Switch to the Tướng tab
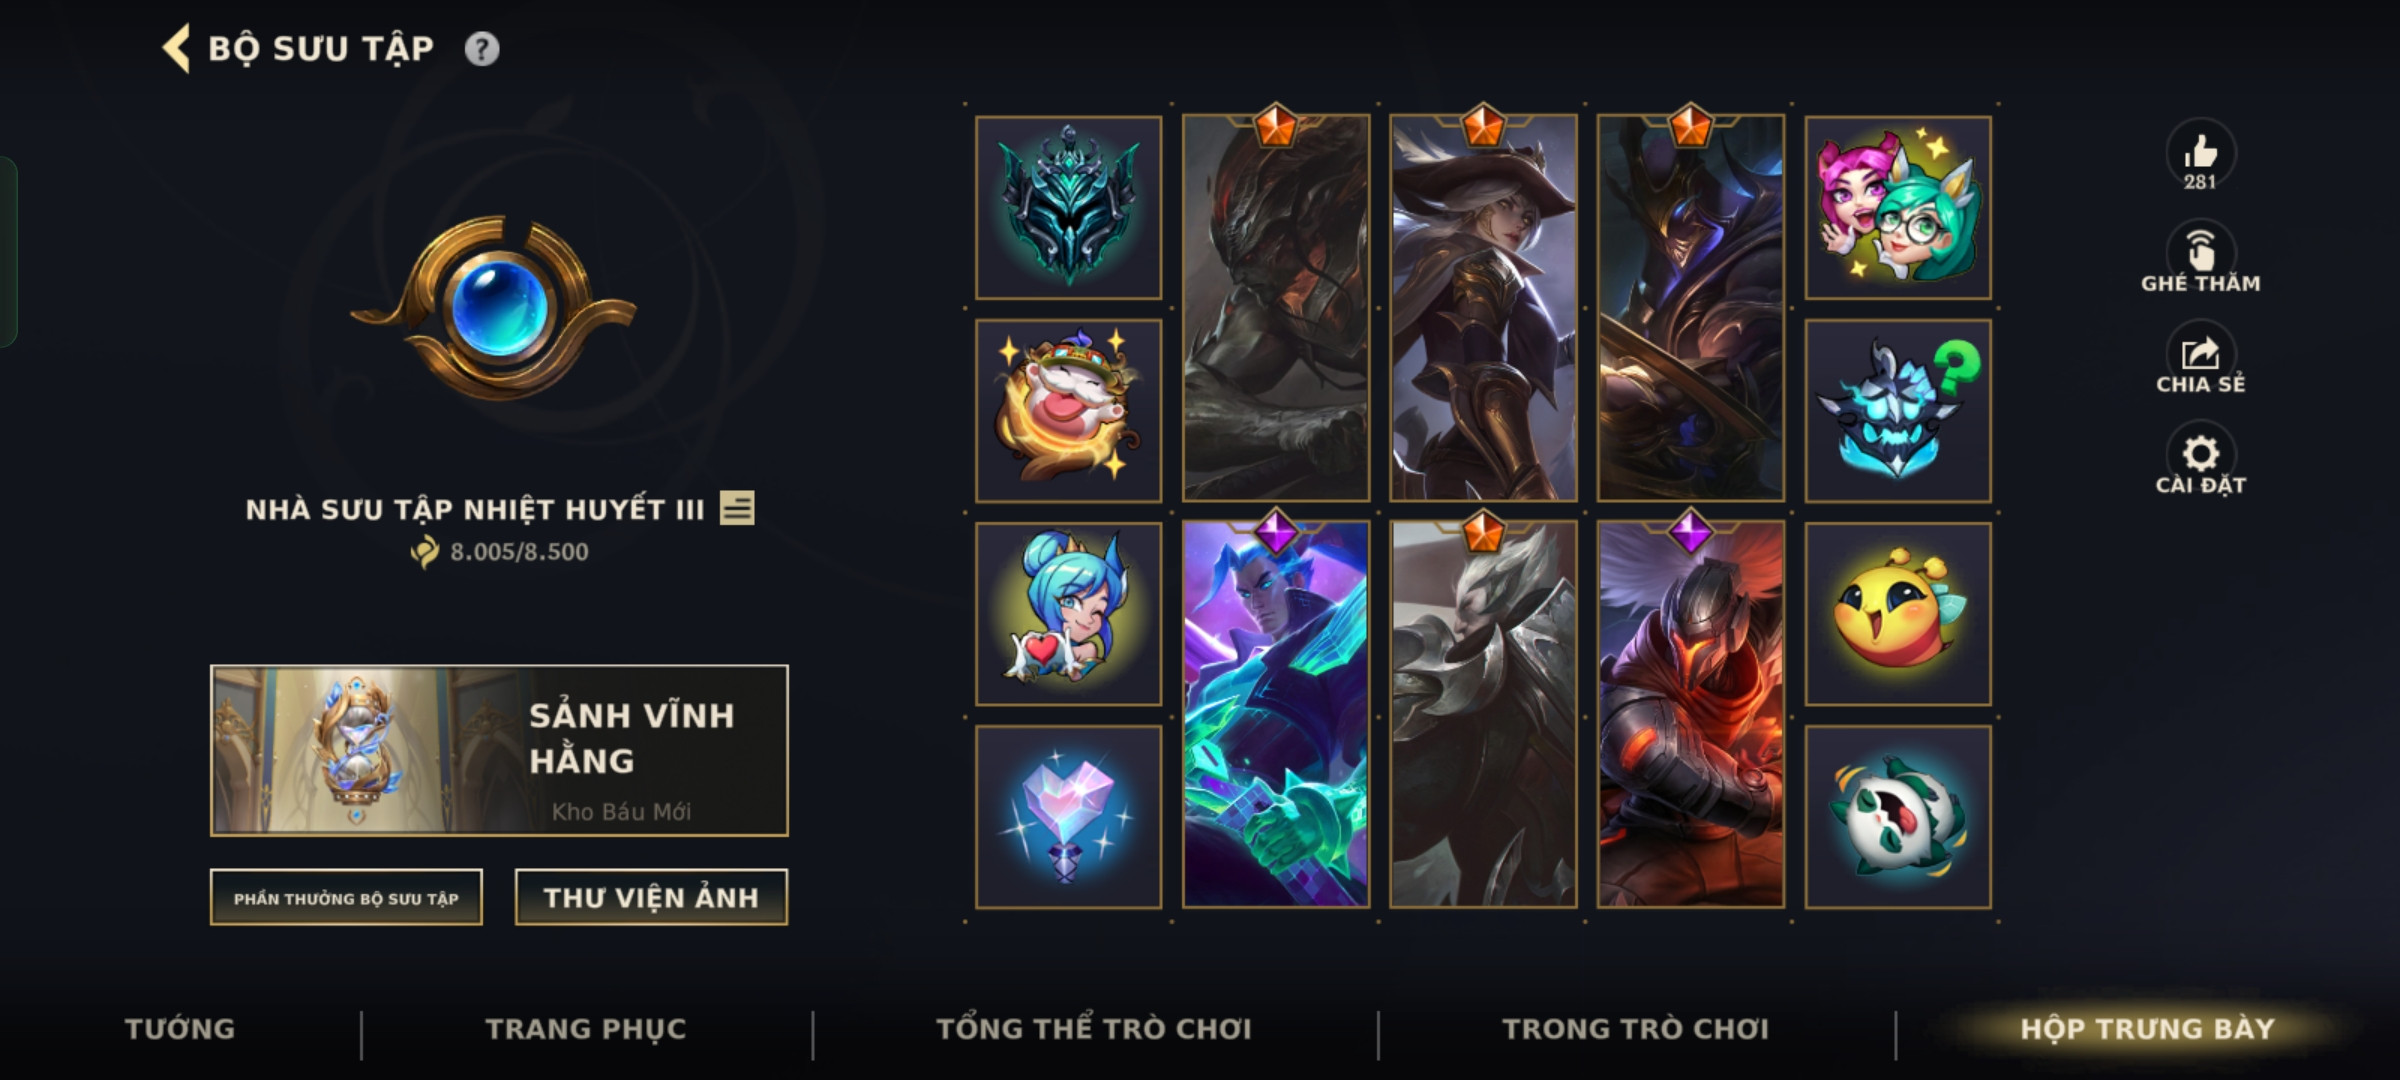 (180, 1029)
